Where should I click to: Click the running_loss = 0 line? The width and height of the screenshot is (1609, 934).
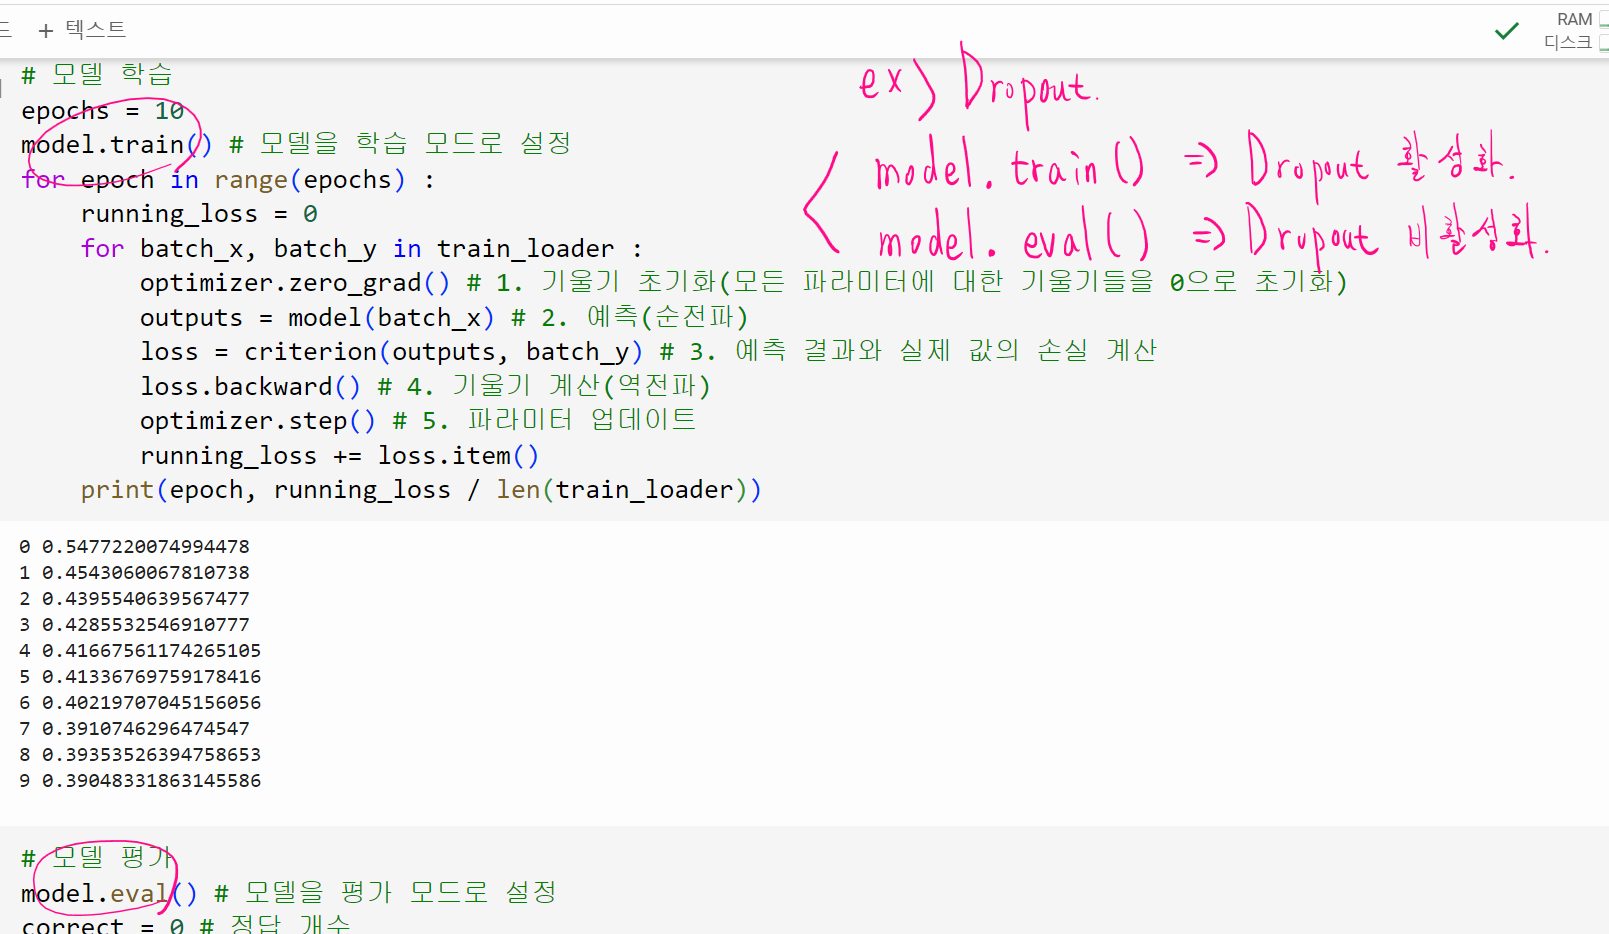tap(199, 214)
